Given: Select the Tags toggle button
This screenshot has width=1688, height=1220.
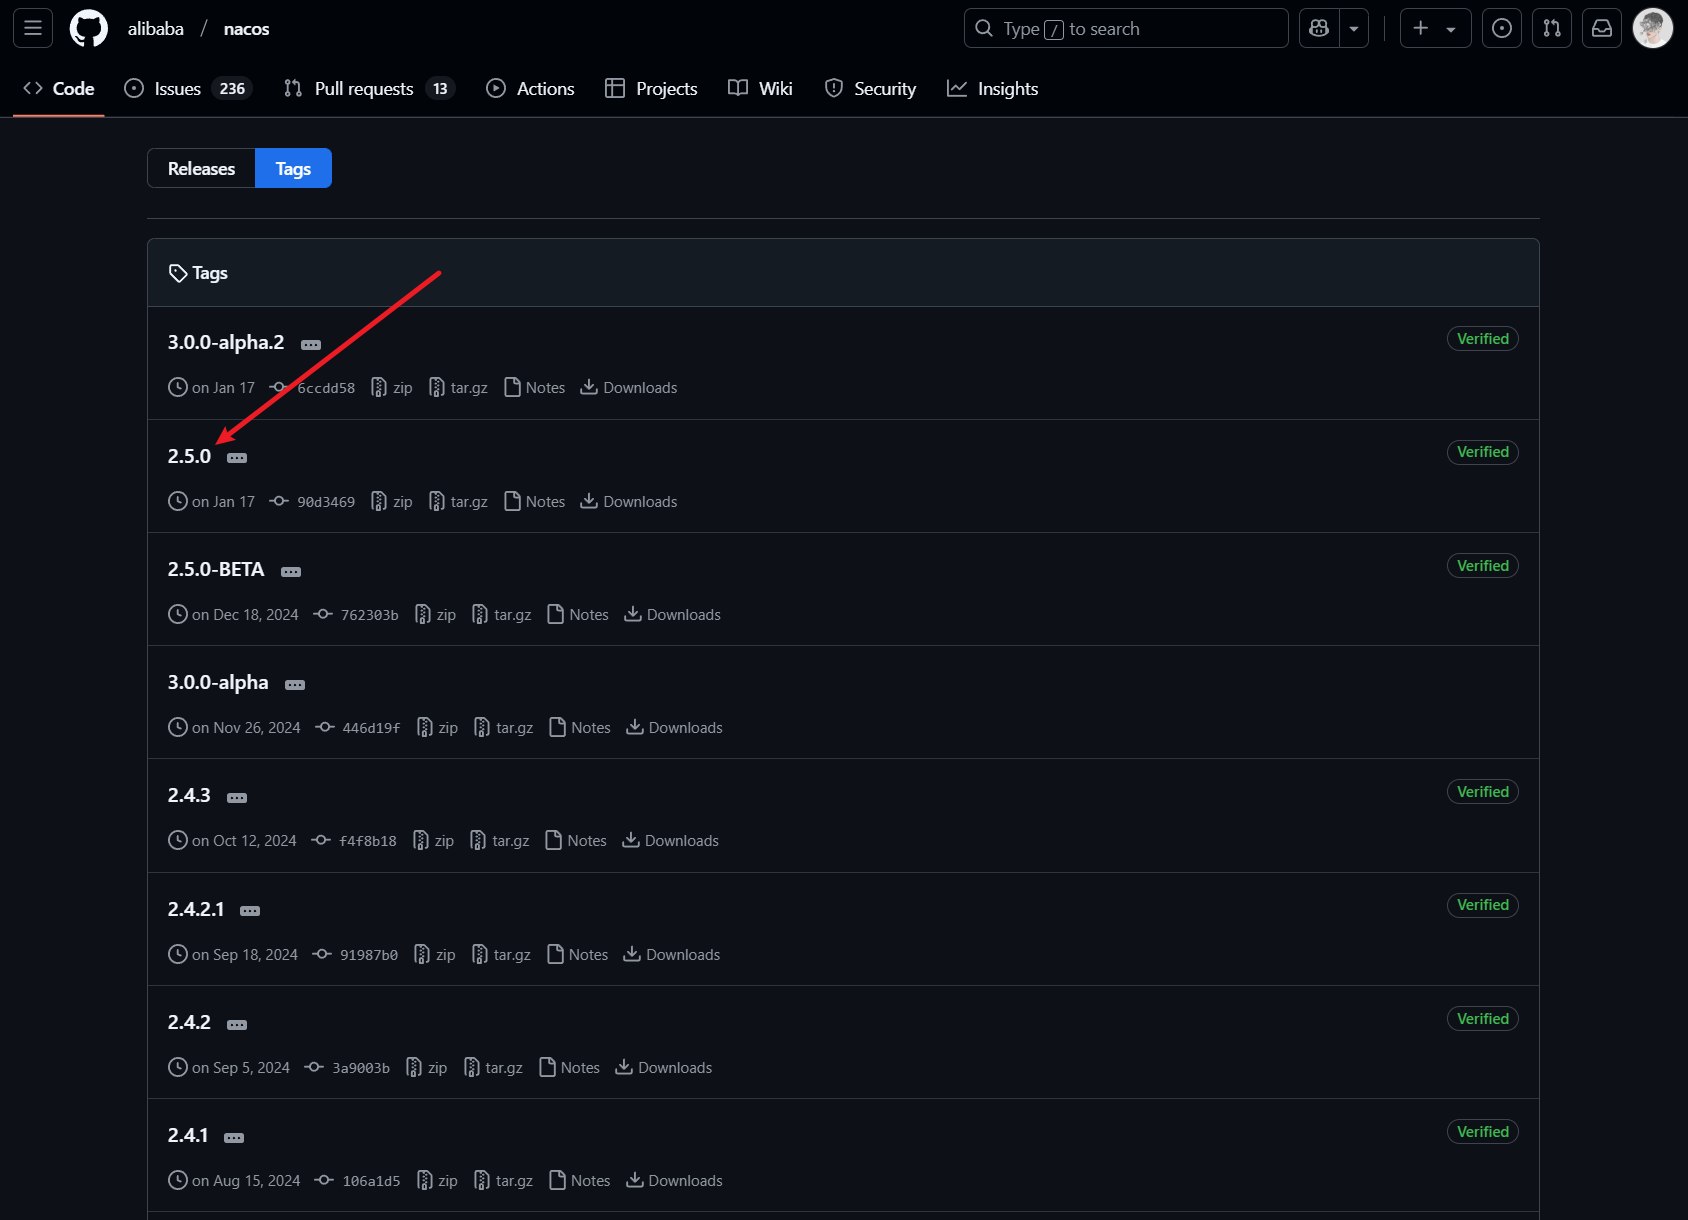Looking at the screenshot, I should click(x=293, y=169).
